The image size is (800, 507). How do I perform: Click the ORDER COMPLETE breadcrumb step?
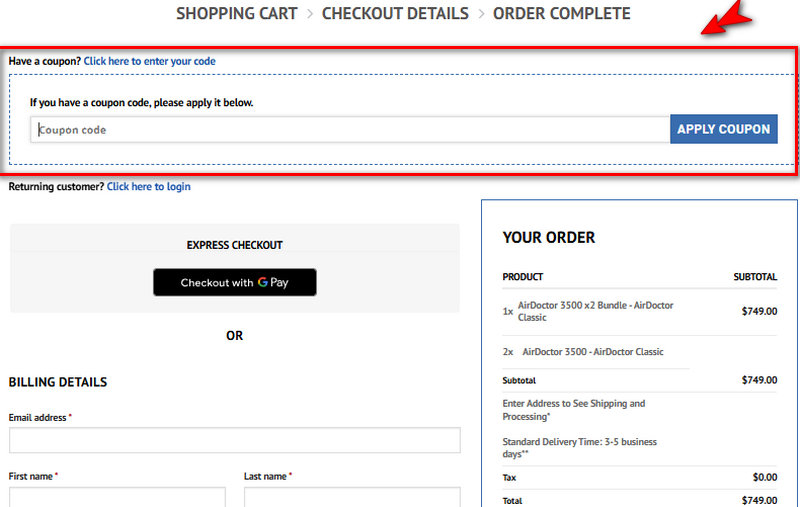pos(562,14)
